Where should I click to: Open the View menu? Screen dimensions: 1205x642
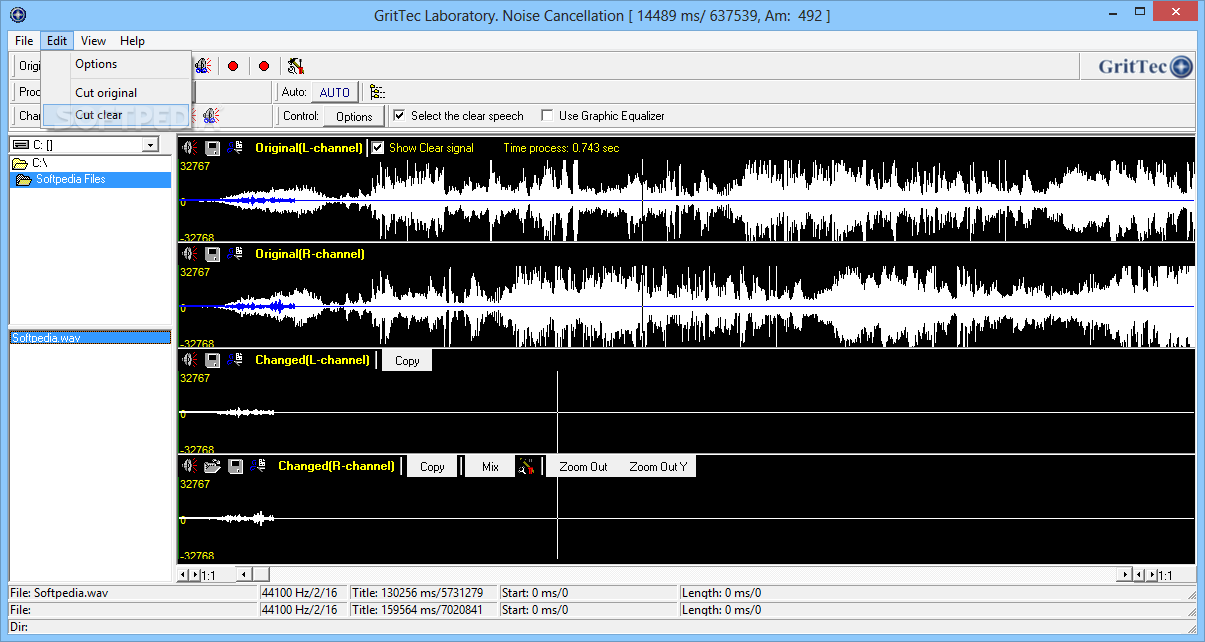click(x=94, y=41)
